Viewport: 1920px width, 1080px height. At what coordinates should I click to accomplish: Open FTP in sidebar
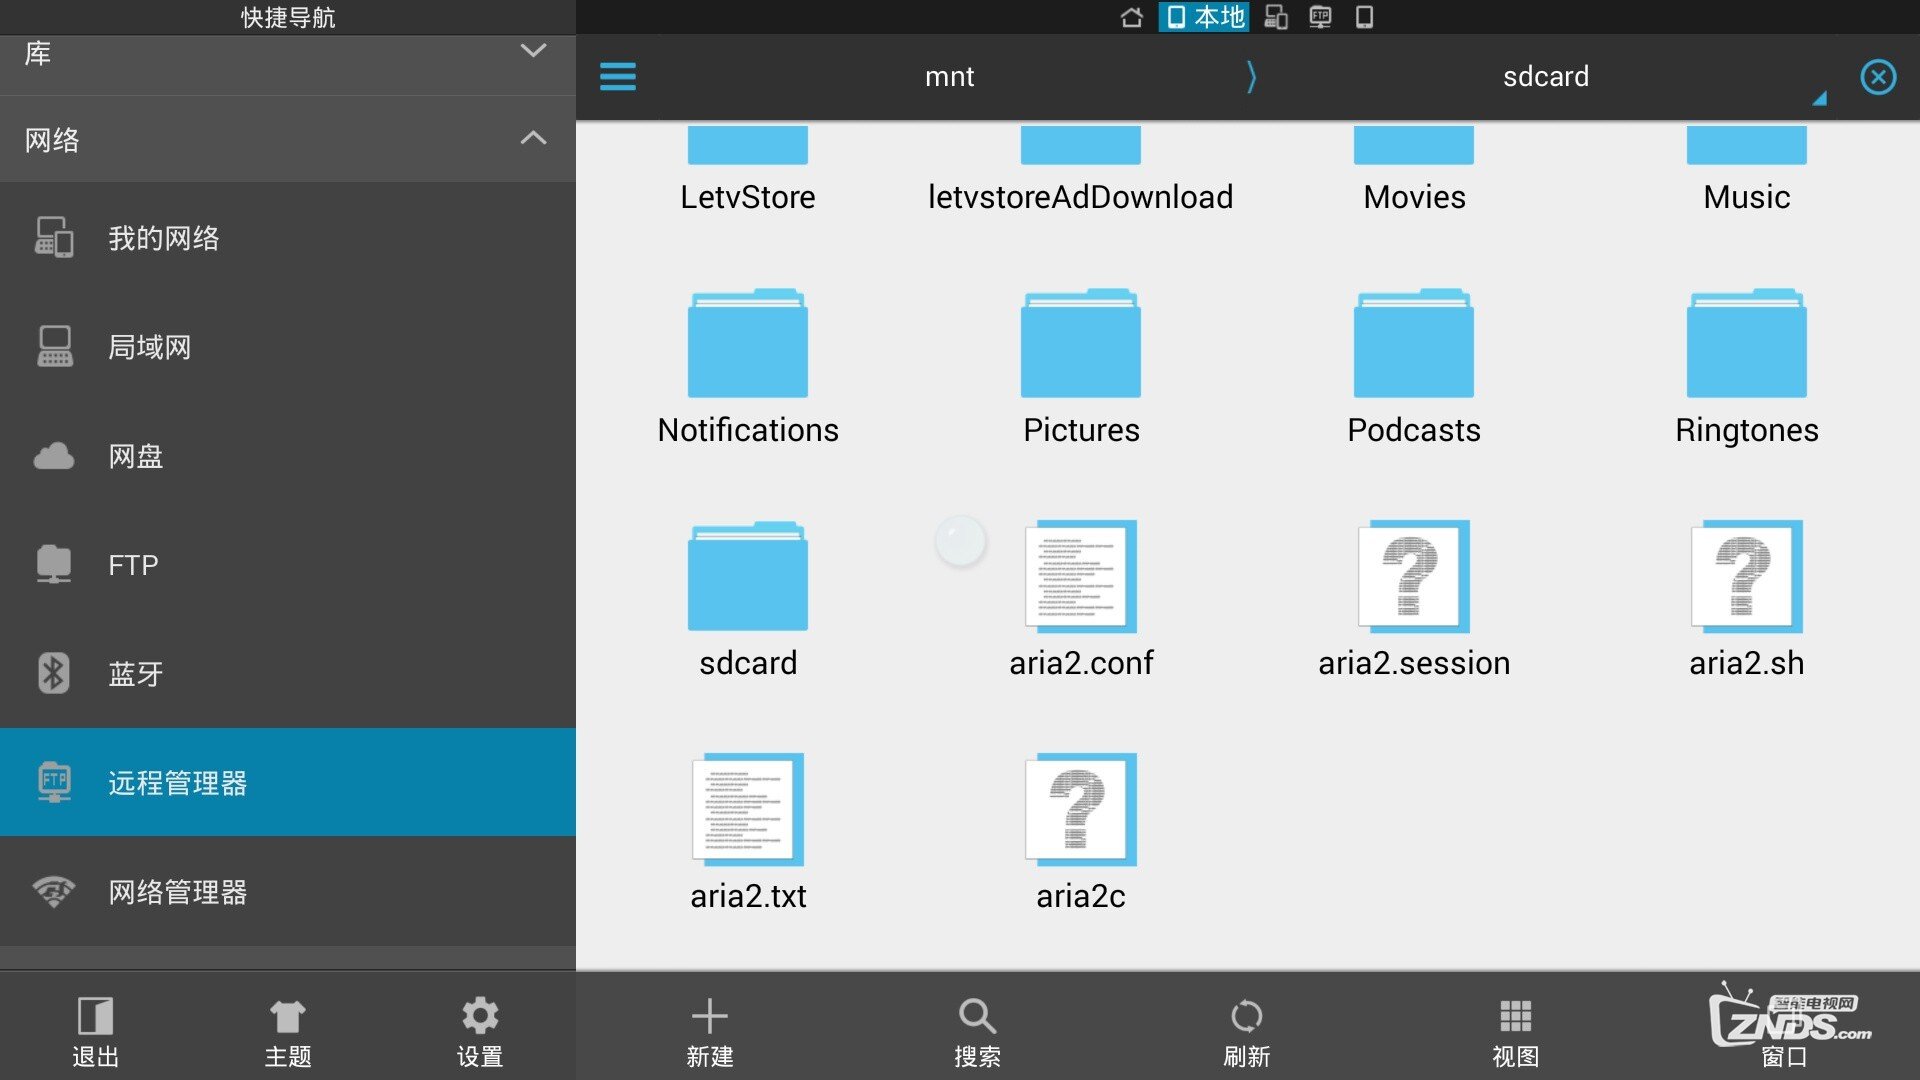tap(288, 565)
